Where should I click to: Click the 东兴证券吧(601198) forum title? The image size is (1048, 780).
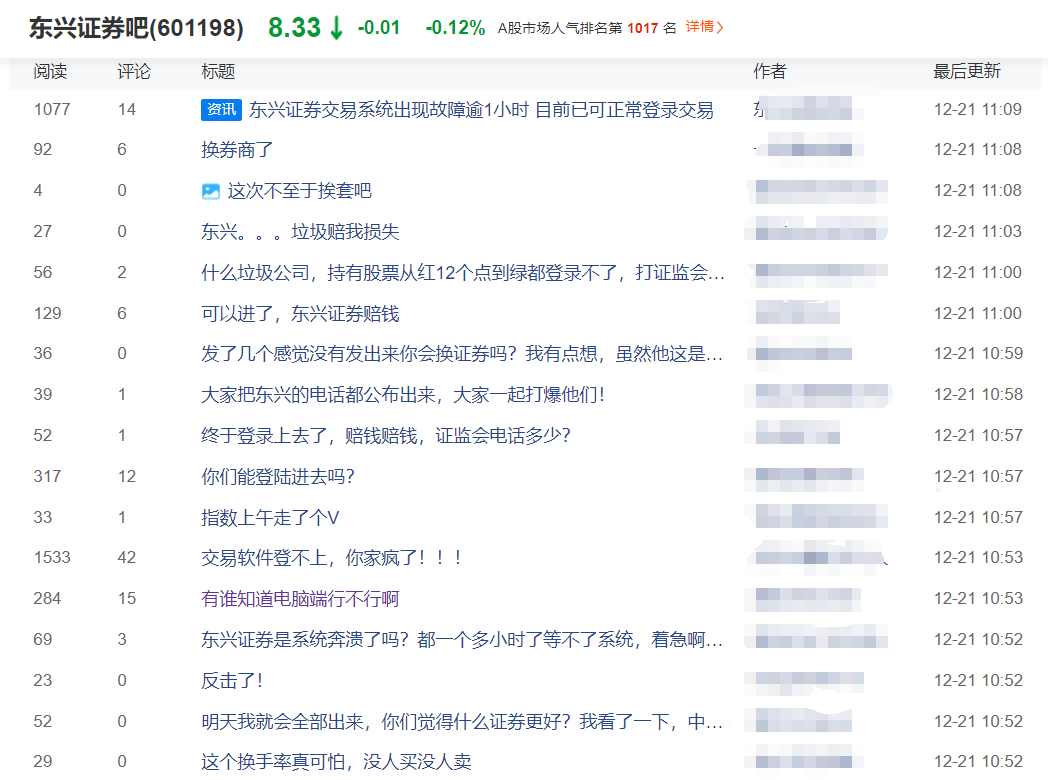tap(136, 28)
